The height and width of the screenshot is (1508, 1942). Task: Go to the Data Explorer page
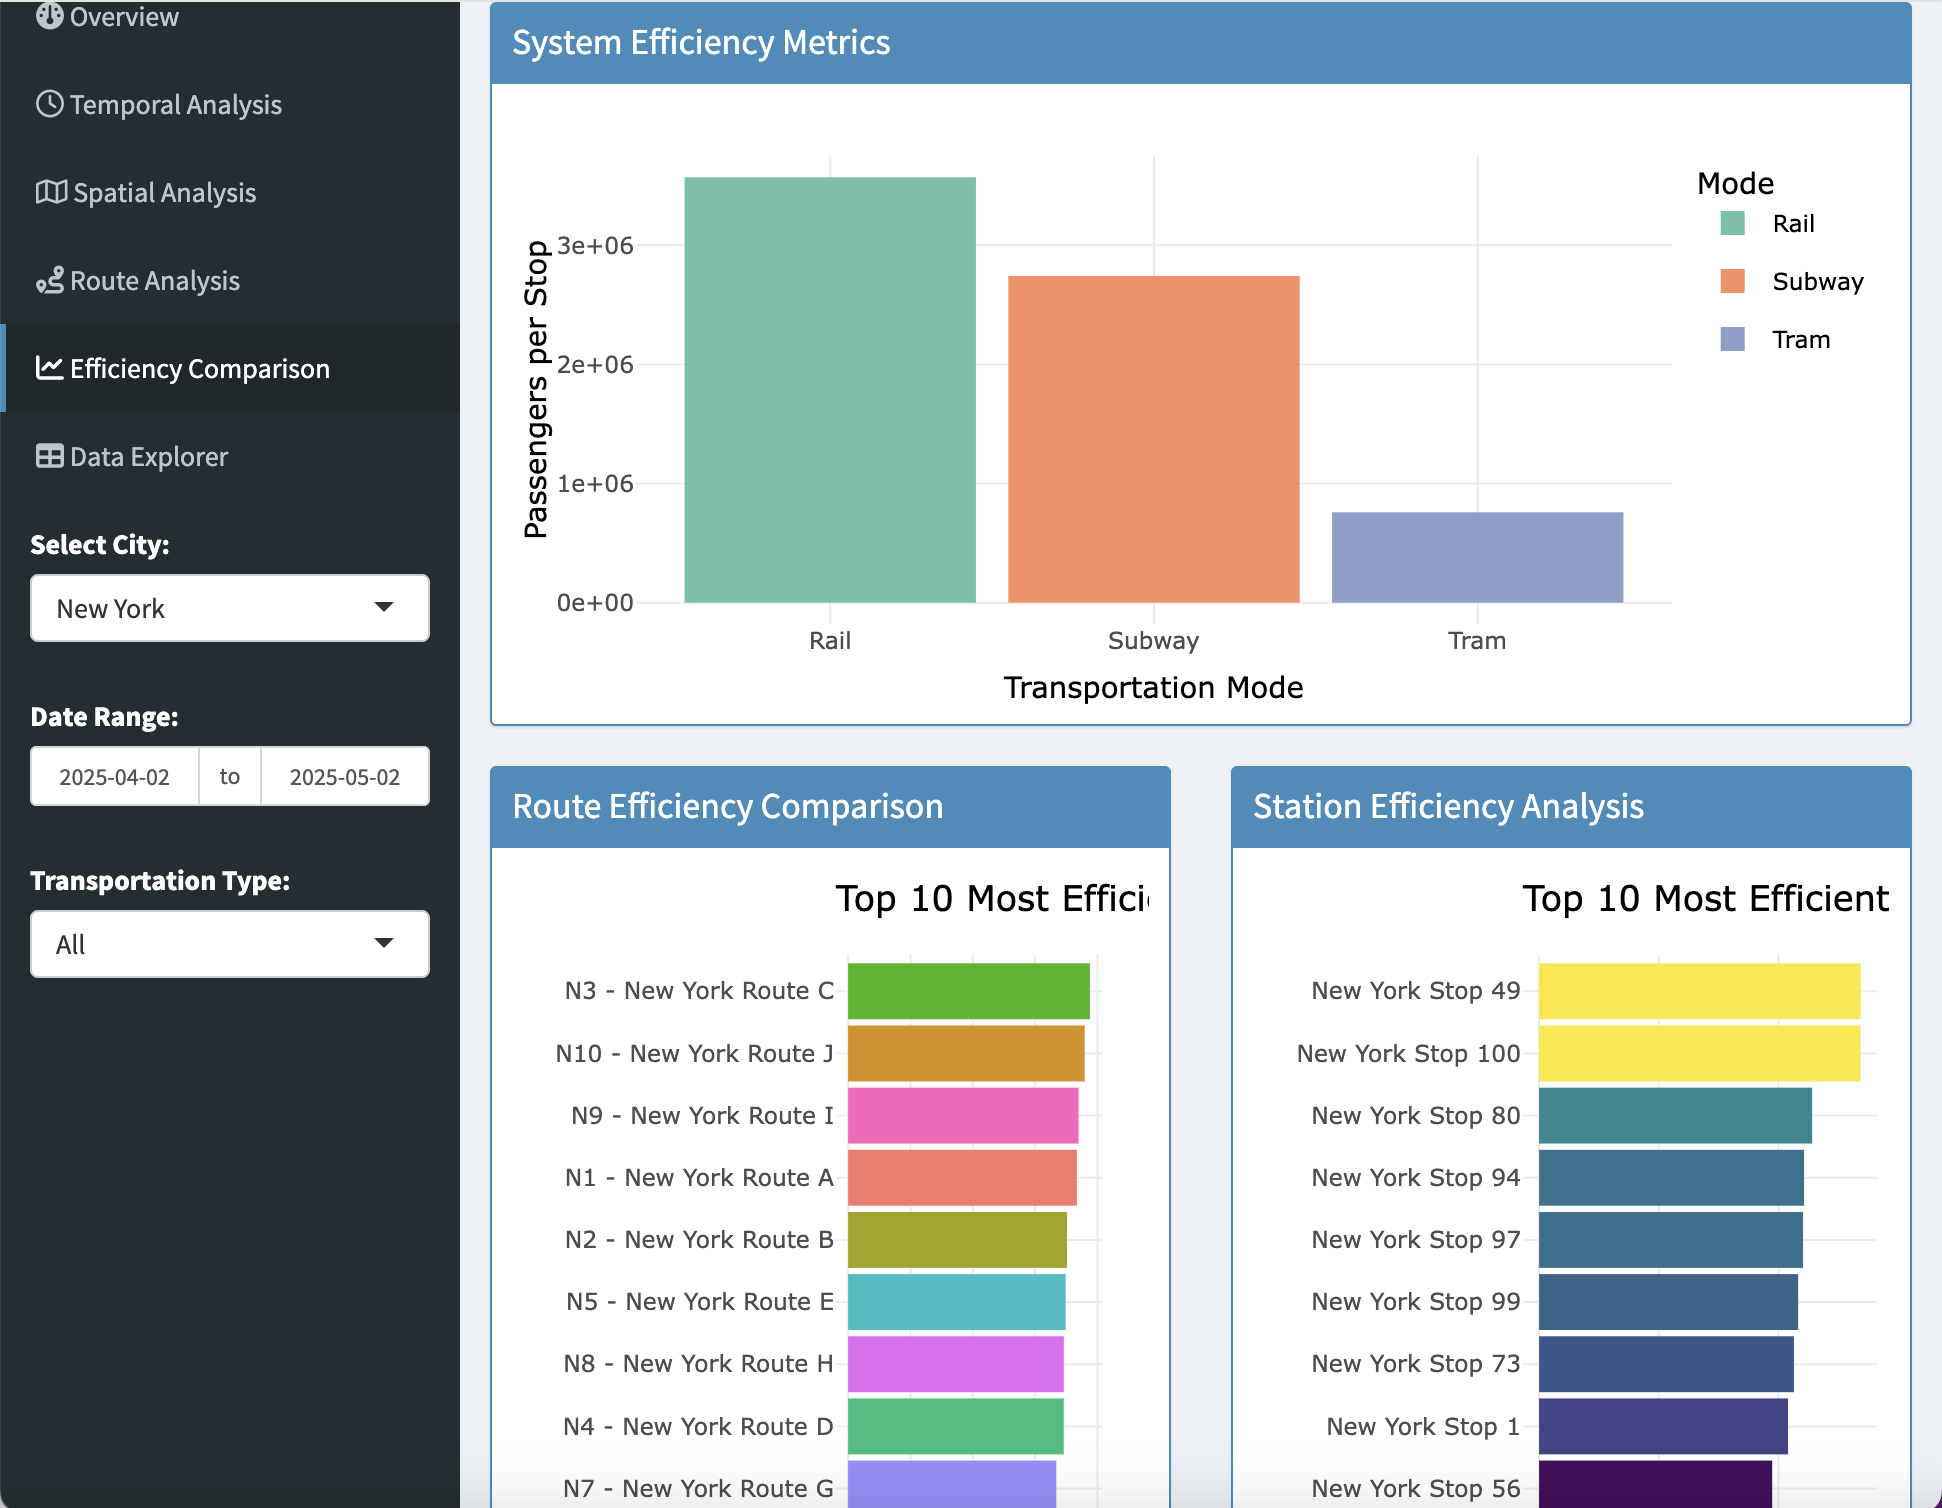[148, 456]
